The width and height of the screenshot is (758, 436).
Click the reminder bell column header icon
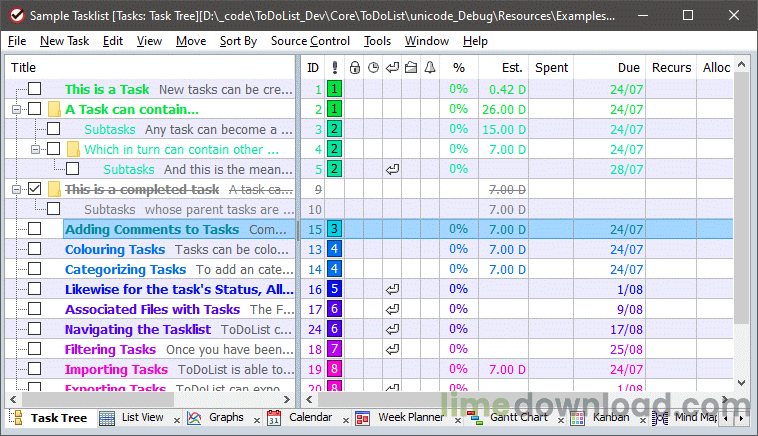pyautogui.click(x=430, y=68)
